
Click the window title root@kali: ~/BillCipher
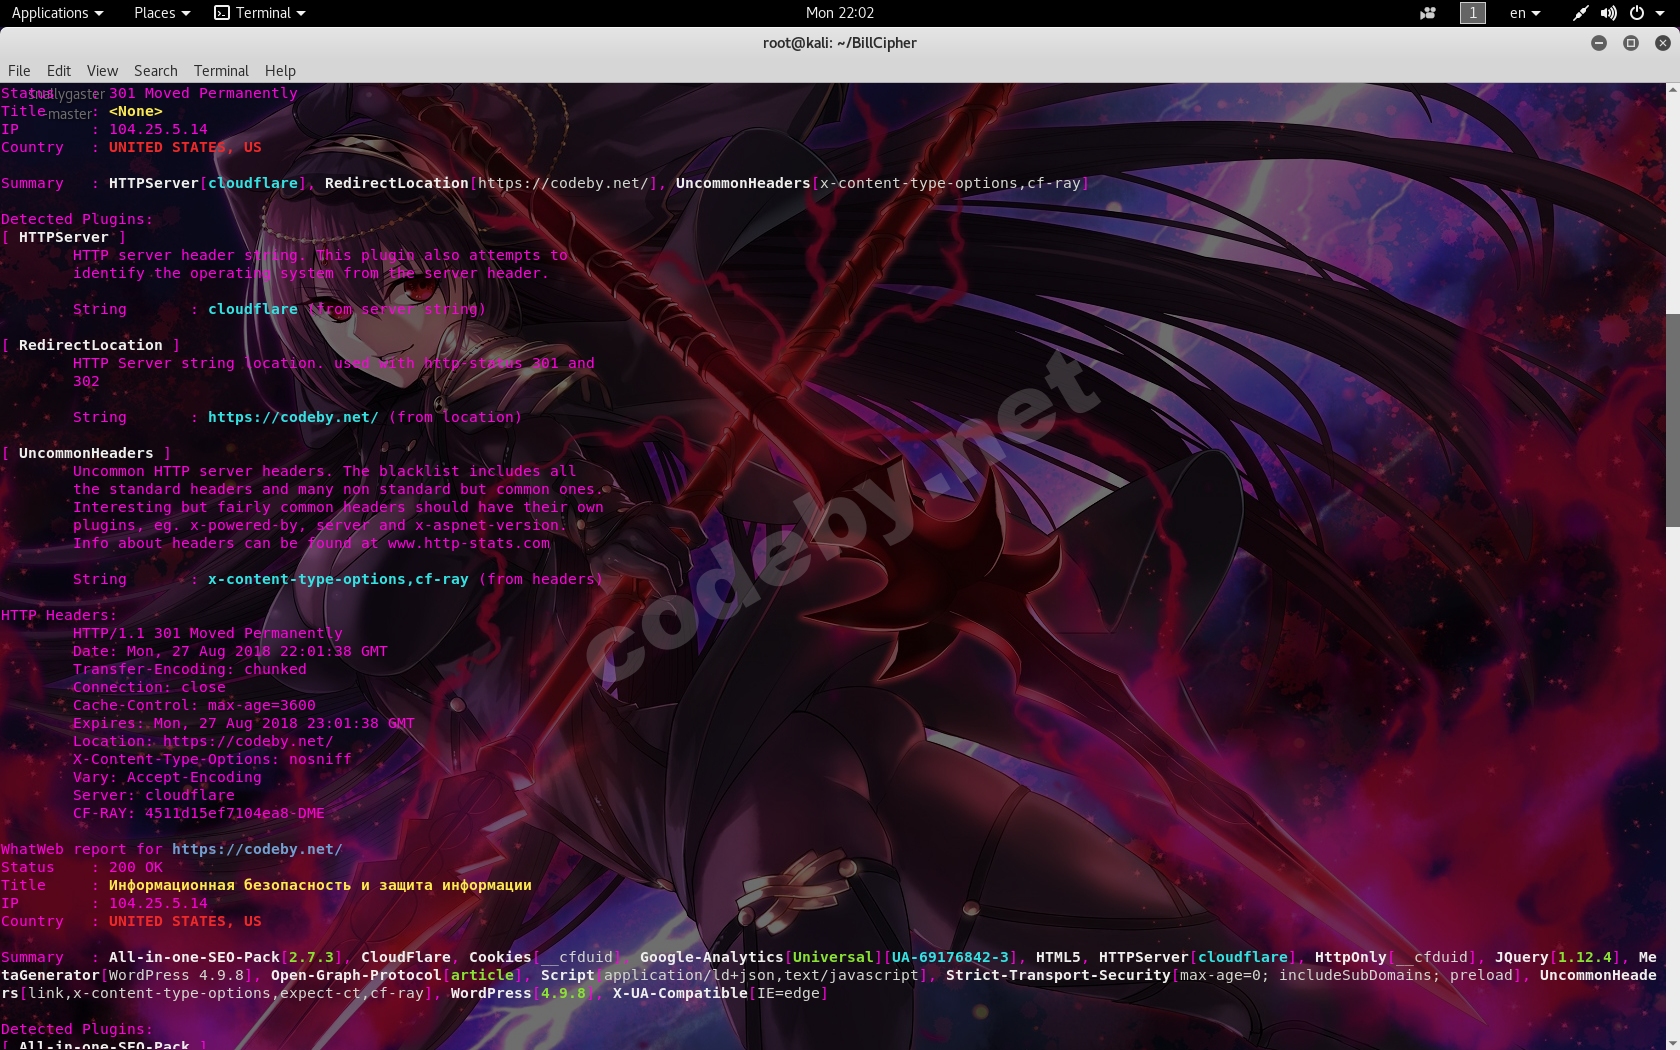(840, 43)
